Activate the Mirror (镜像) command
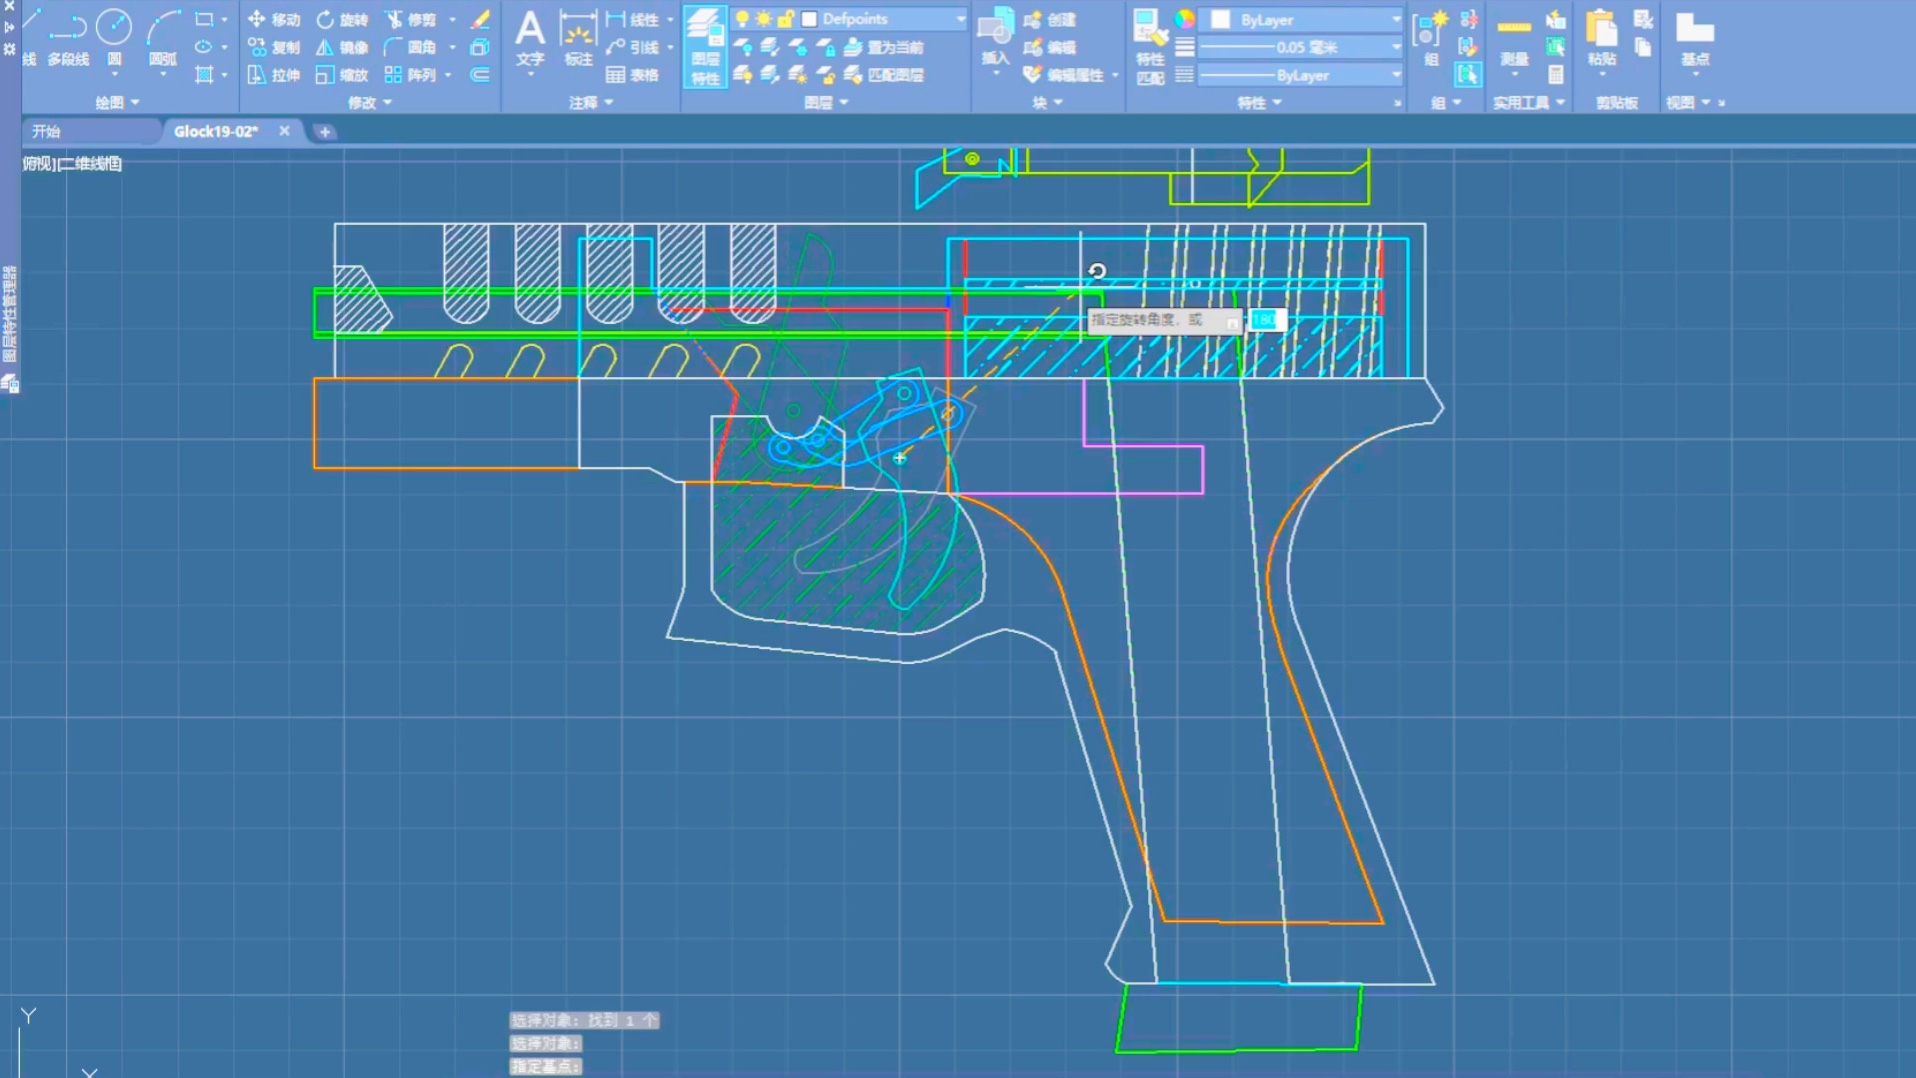The width and height of the screenshot is (1916, 1078). tap(342, 47)
